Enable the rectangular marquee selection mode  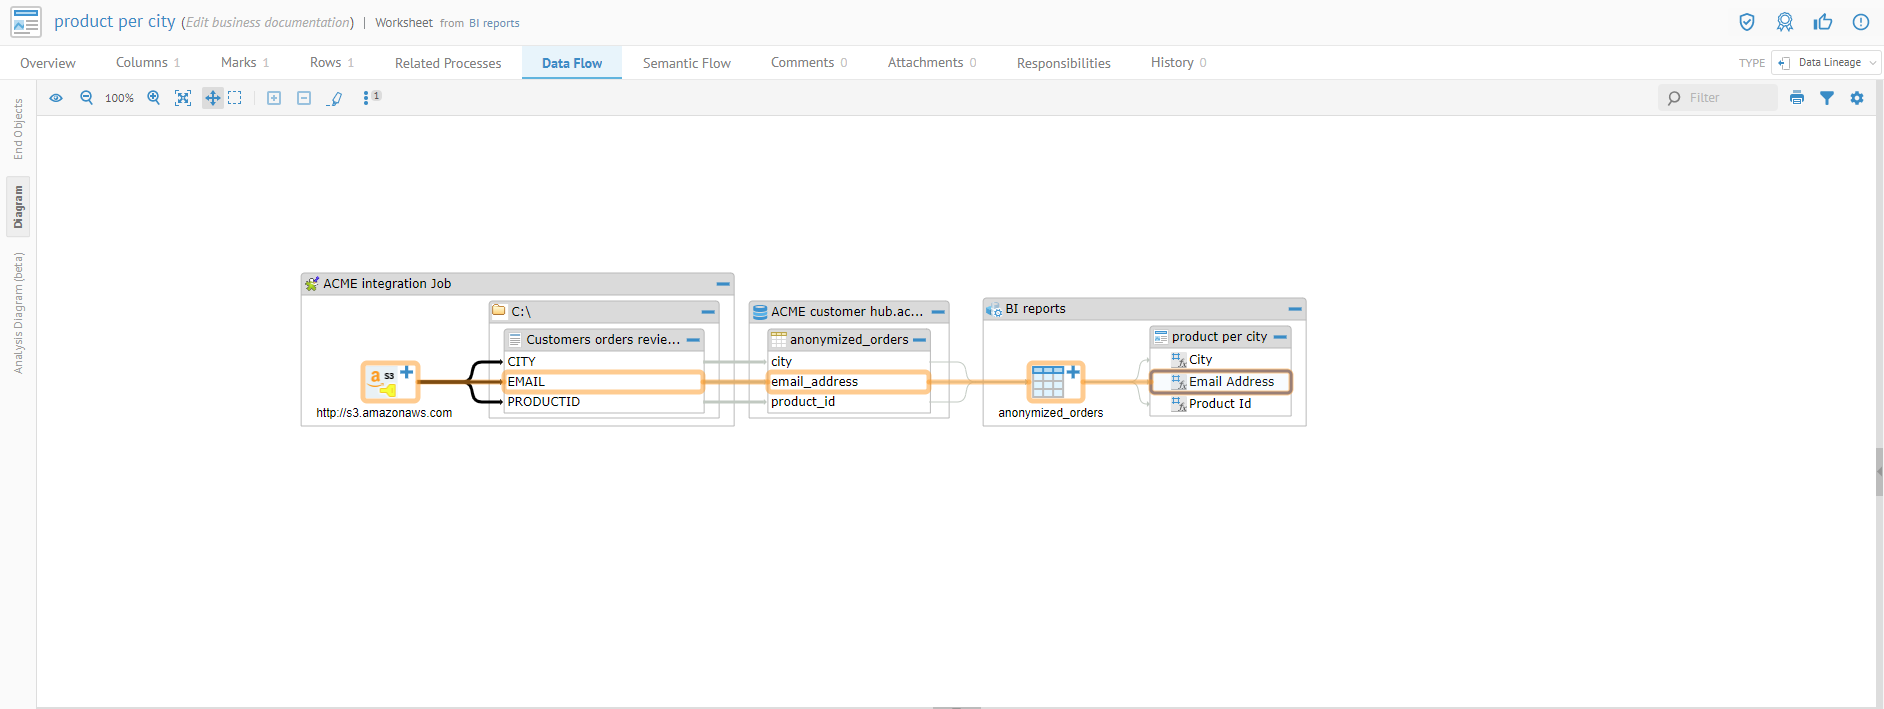click(235, 98)
